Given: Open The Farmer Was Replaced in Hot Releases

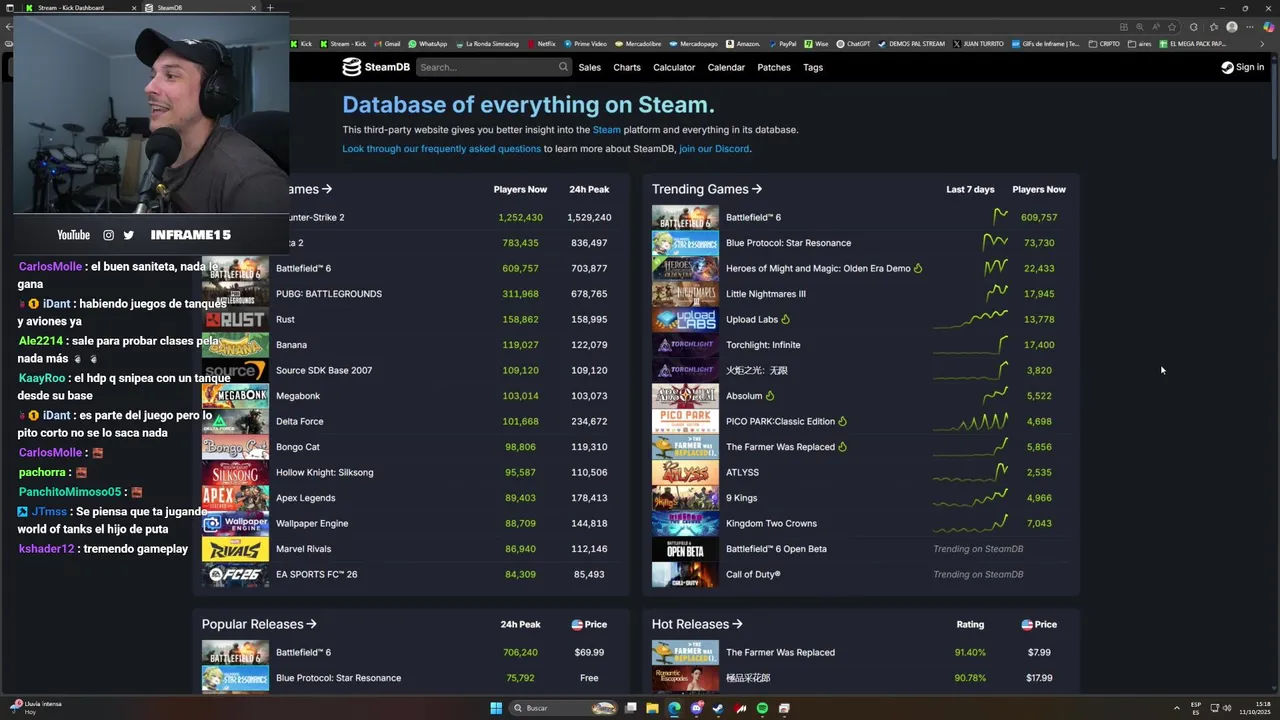Looking at the screenshot, I should [780, 652].
